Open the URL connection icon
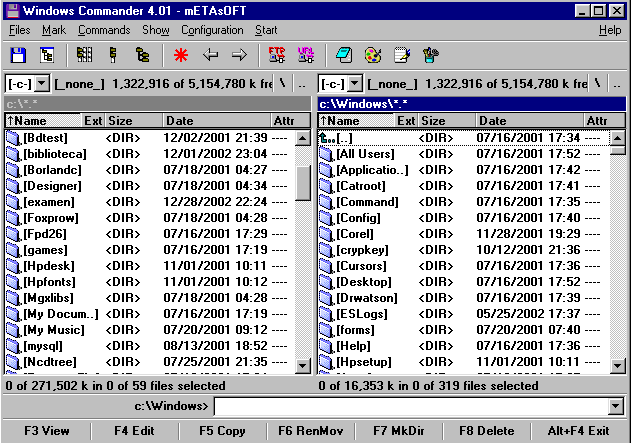The image size is (631, 443). point(306,55)
